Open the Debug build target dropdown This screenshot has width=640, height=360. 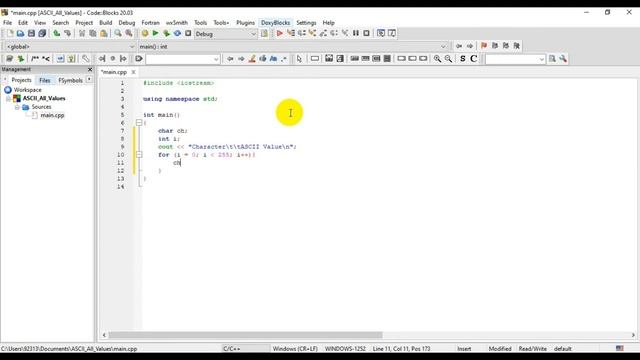tap(226, 34)
